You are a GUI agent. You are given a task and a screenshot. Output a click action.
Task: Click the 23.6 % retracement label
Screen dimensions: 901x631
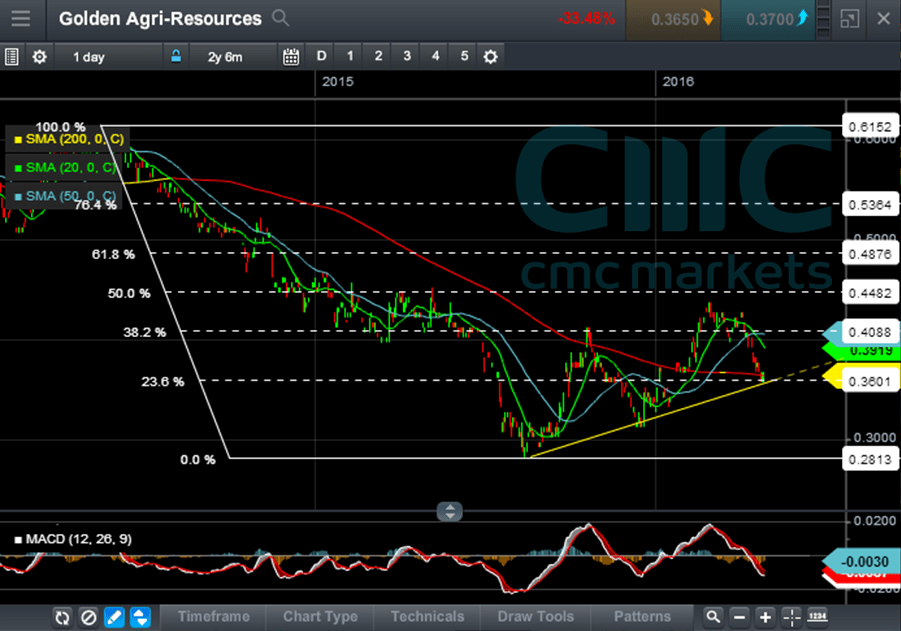coord(163,382)
